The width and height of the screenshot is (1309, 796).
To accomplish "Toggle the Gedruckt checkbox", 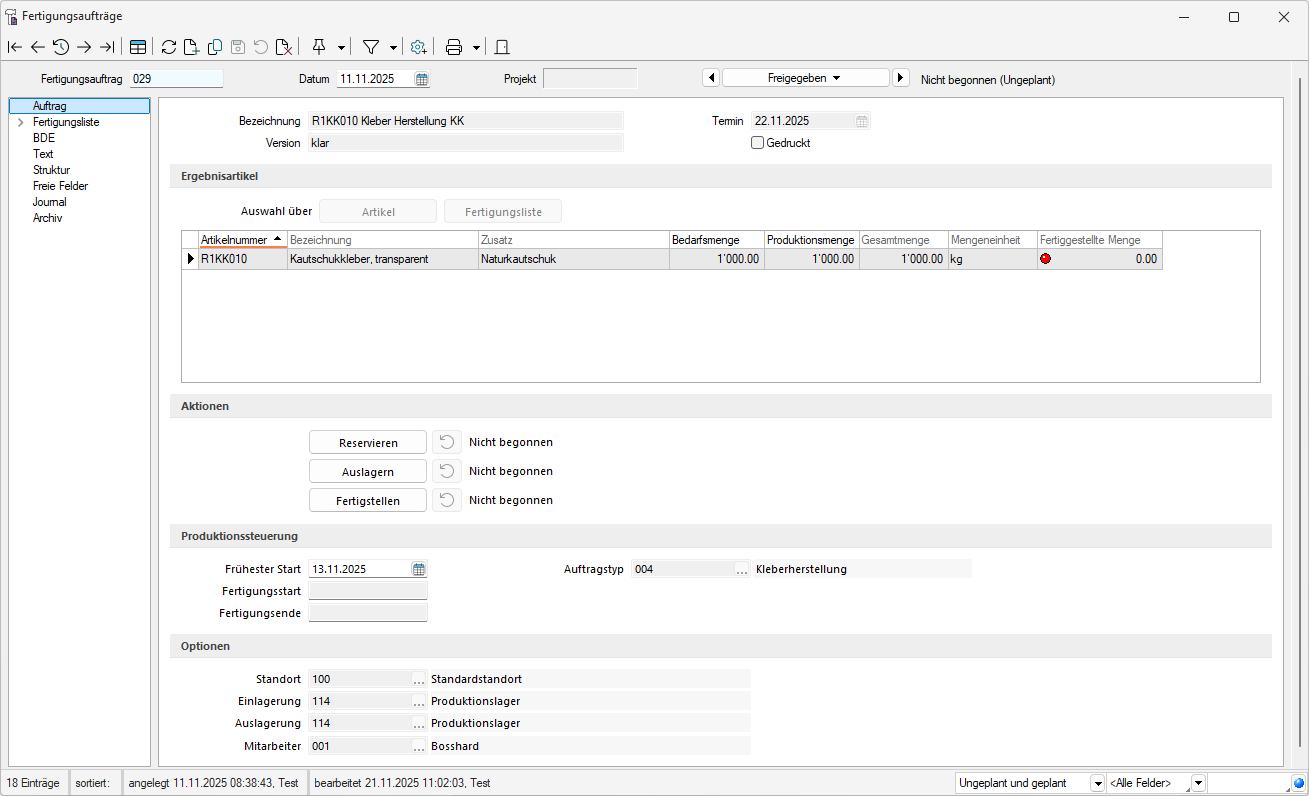I will coord(757,143).
